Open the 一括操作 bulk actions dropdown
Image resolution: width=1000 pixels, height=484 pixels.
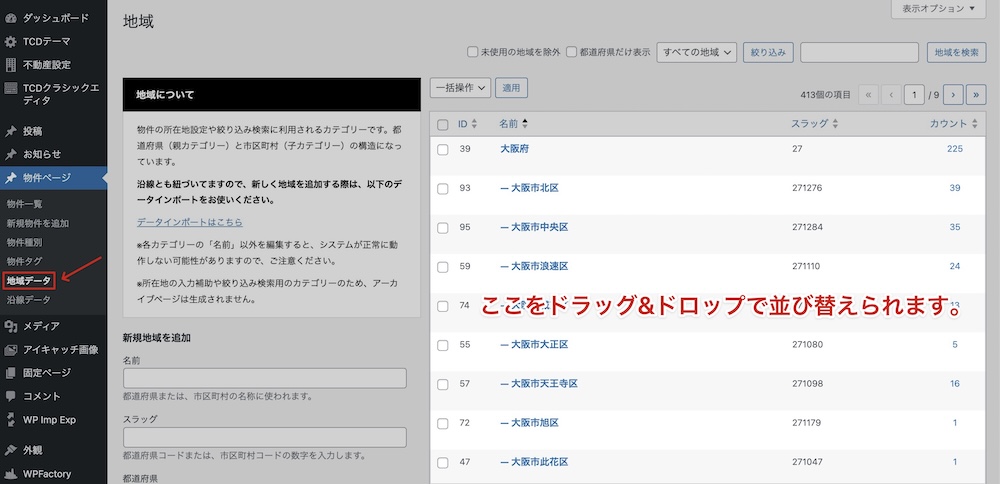pyautogui.click(x=460, y=88)
